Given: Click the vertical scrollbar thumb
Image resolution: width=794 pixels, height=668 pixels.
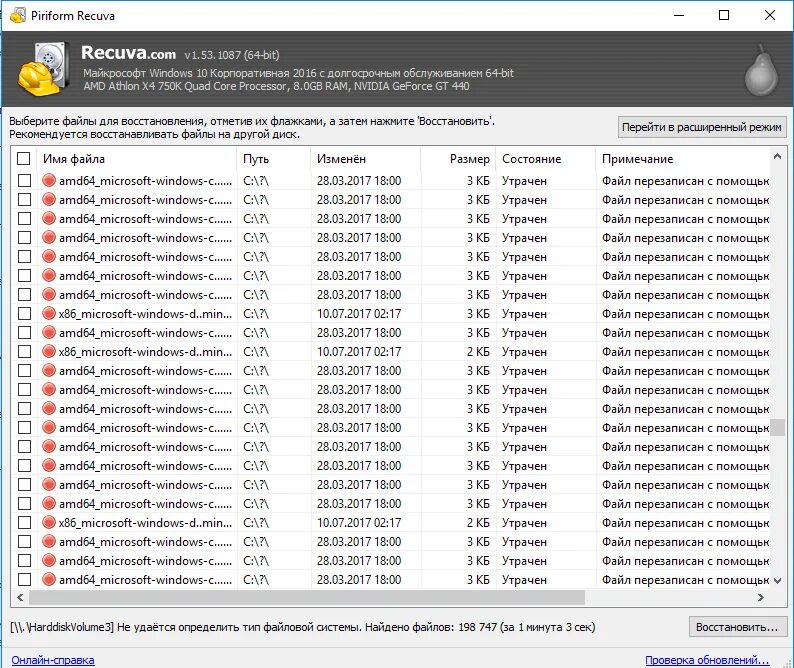Looking at the screenshot, I should [777, 427].
